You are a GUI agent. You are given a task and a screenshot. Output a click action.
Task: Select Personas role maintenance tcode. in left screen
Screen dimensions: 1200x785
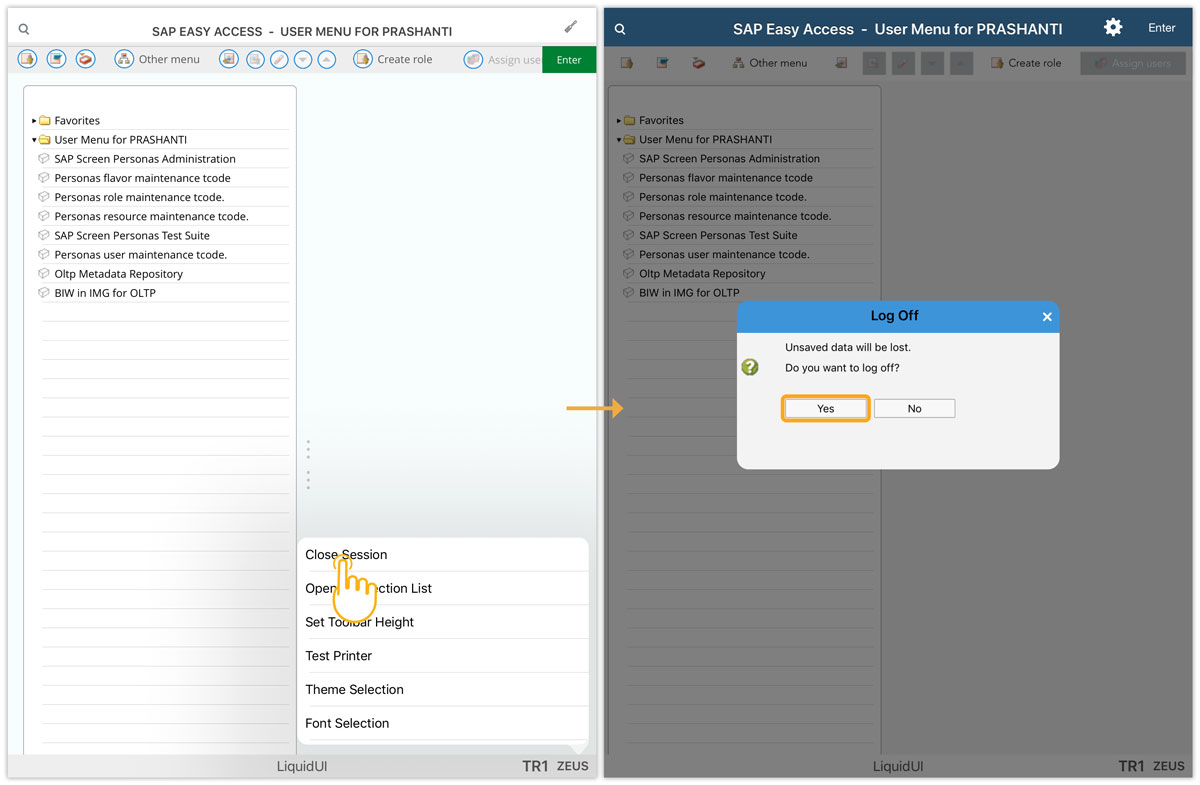tap(140, 197)
